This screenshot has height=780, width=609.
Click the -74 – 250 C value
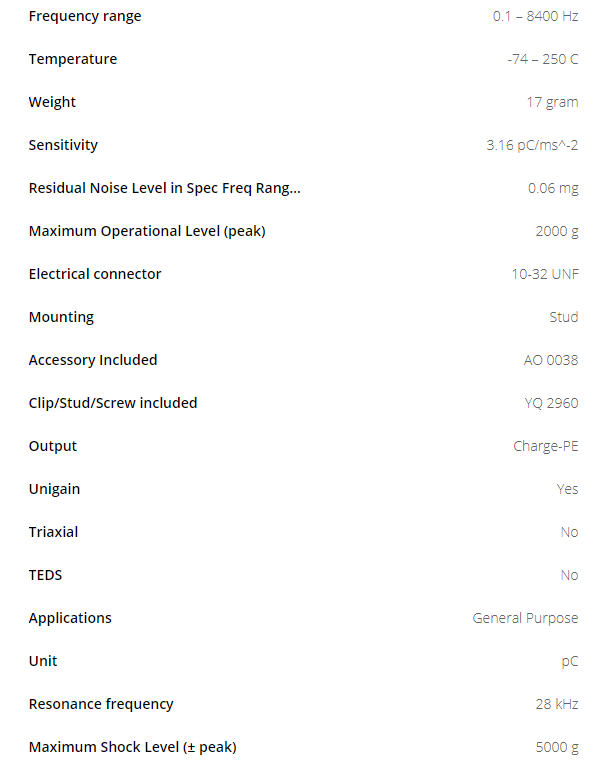[x=542, y=59]
